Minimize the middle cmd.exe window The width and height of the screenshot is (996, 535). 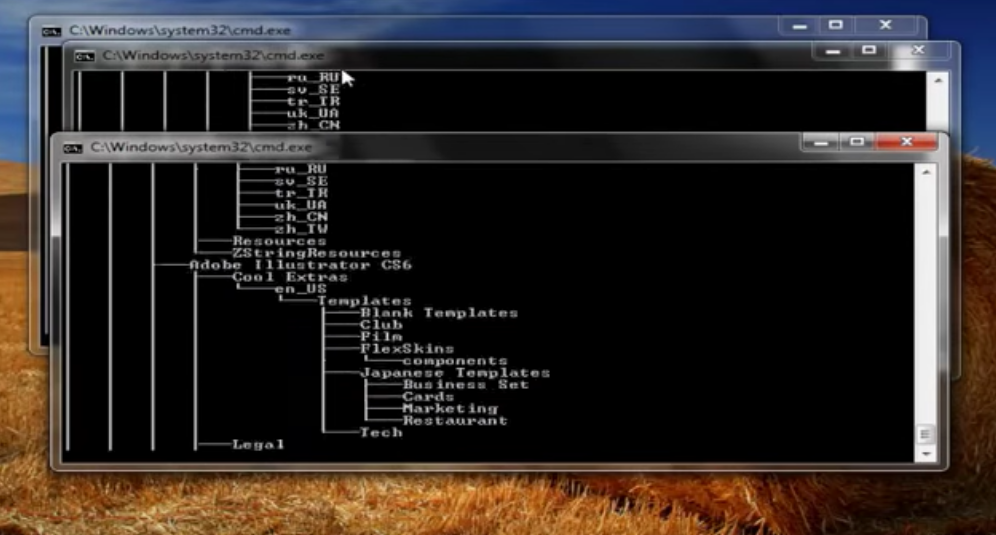point(833,51)
